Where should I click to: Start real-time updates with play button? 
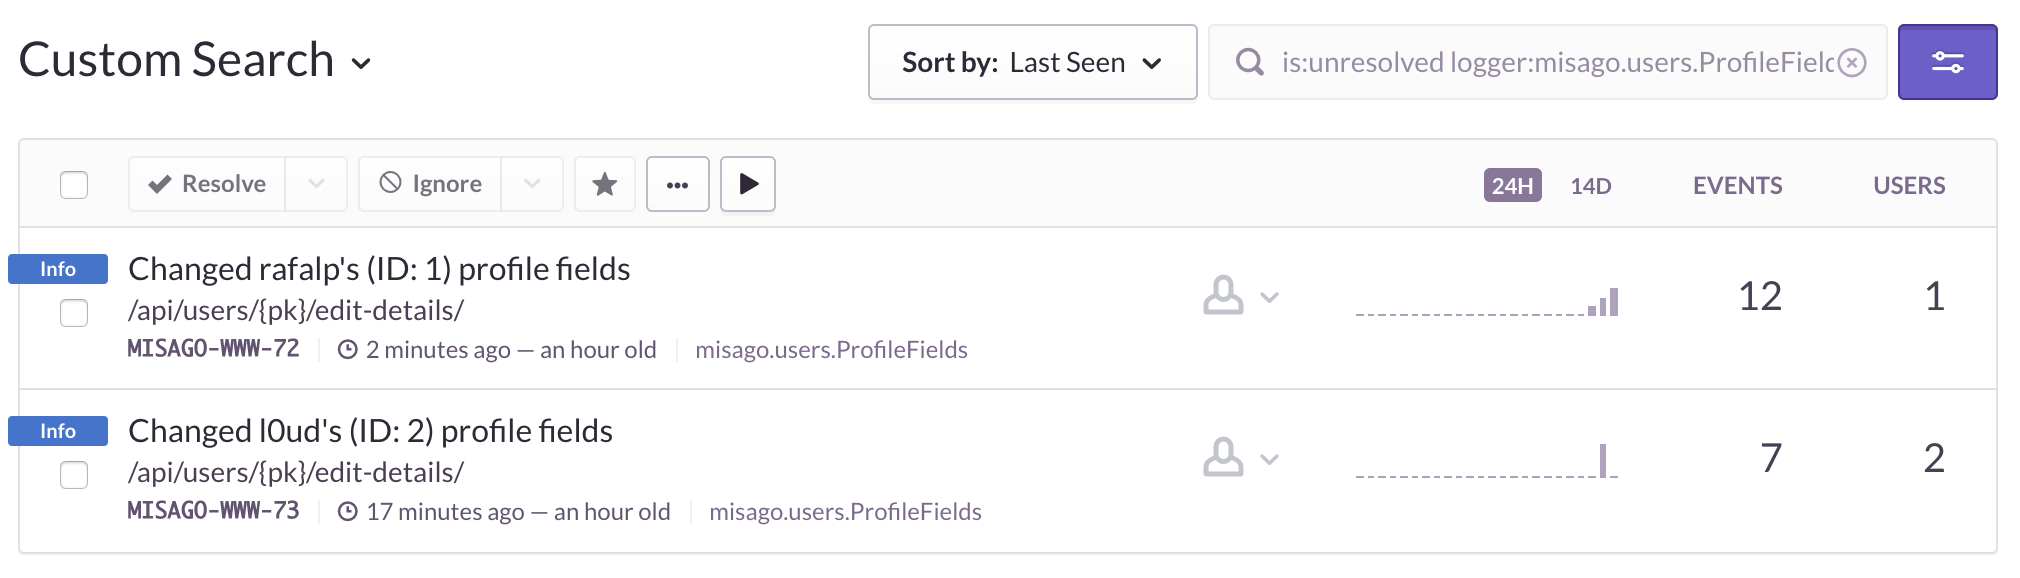tap(748, 184)
